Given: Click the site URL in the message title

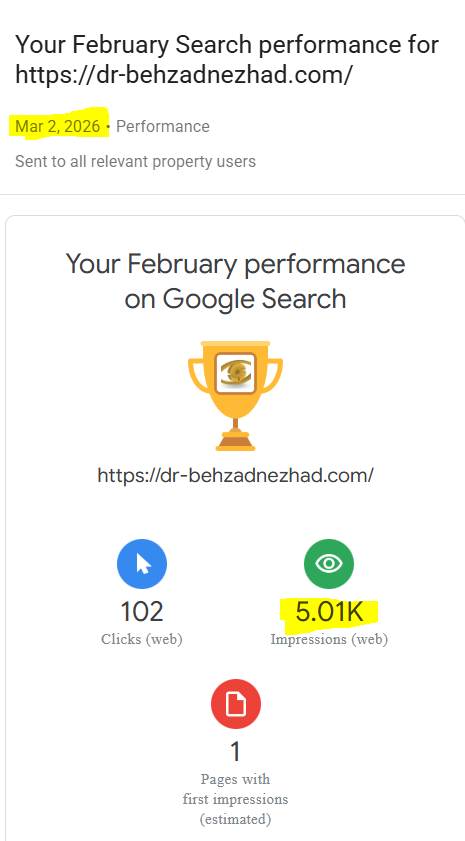Looking at the screenshot, I should pos(183,75).
